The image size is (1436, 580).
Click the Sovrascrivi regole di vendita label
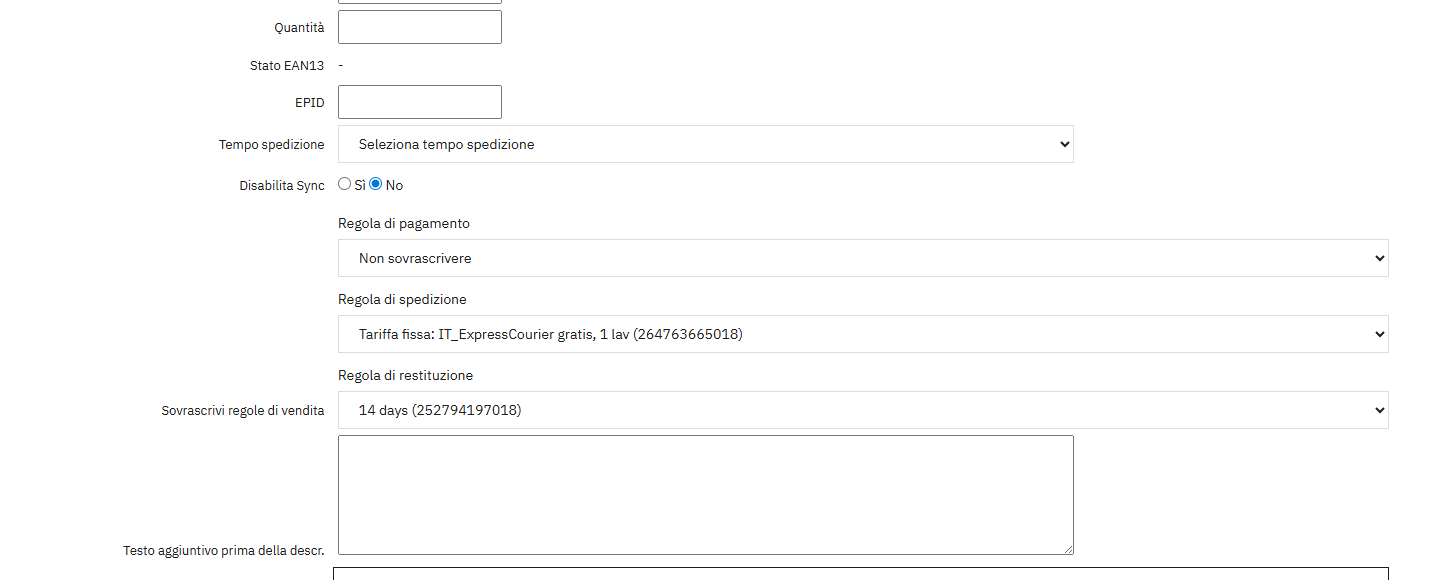coord(243,411)
